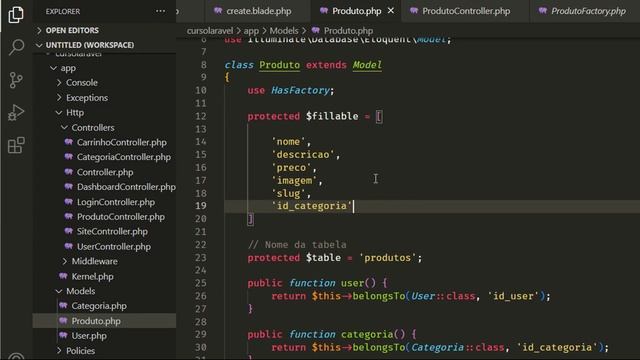Click the 'nome' string on line 14
640x360 pixels.
[288, 142]
